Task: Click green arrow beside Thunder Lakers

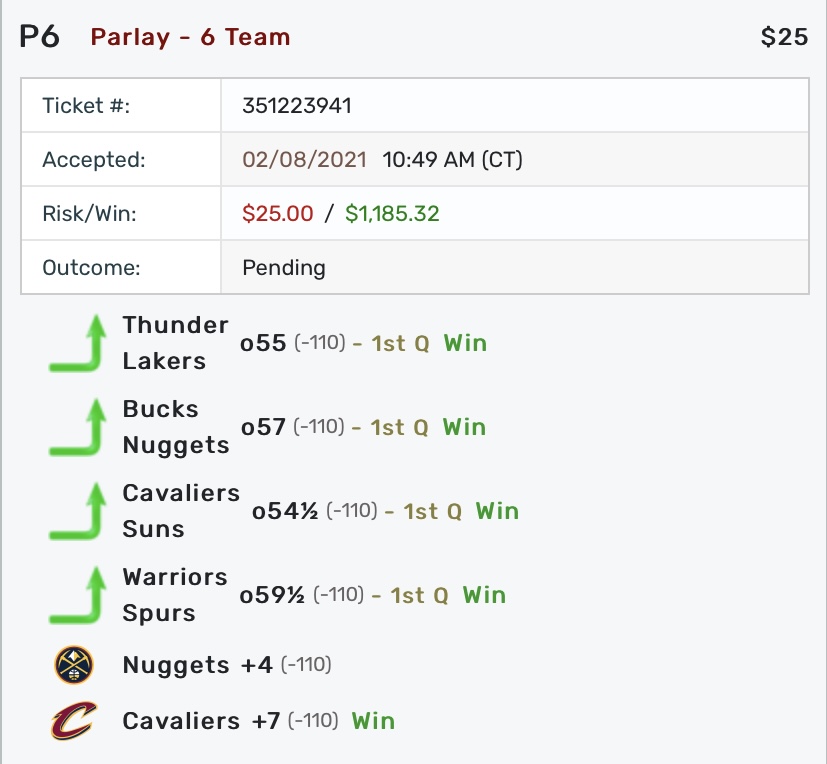Action: tap(79, 343)
